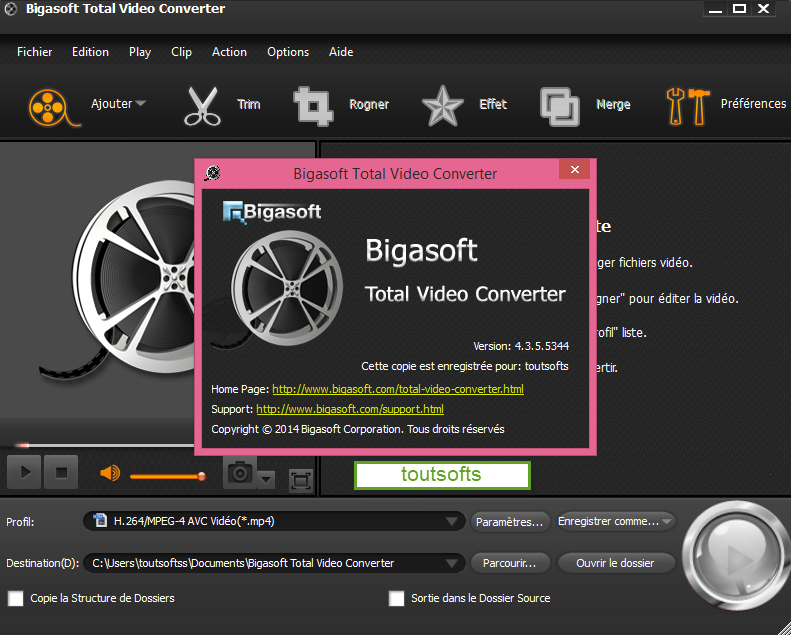Open the Home Page total-video-converter link
Screen dimensions: 791x635
coord(398,389)
